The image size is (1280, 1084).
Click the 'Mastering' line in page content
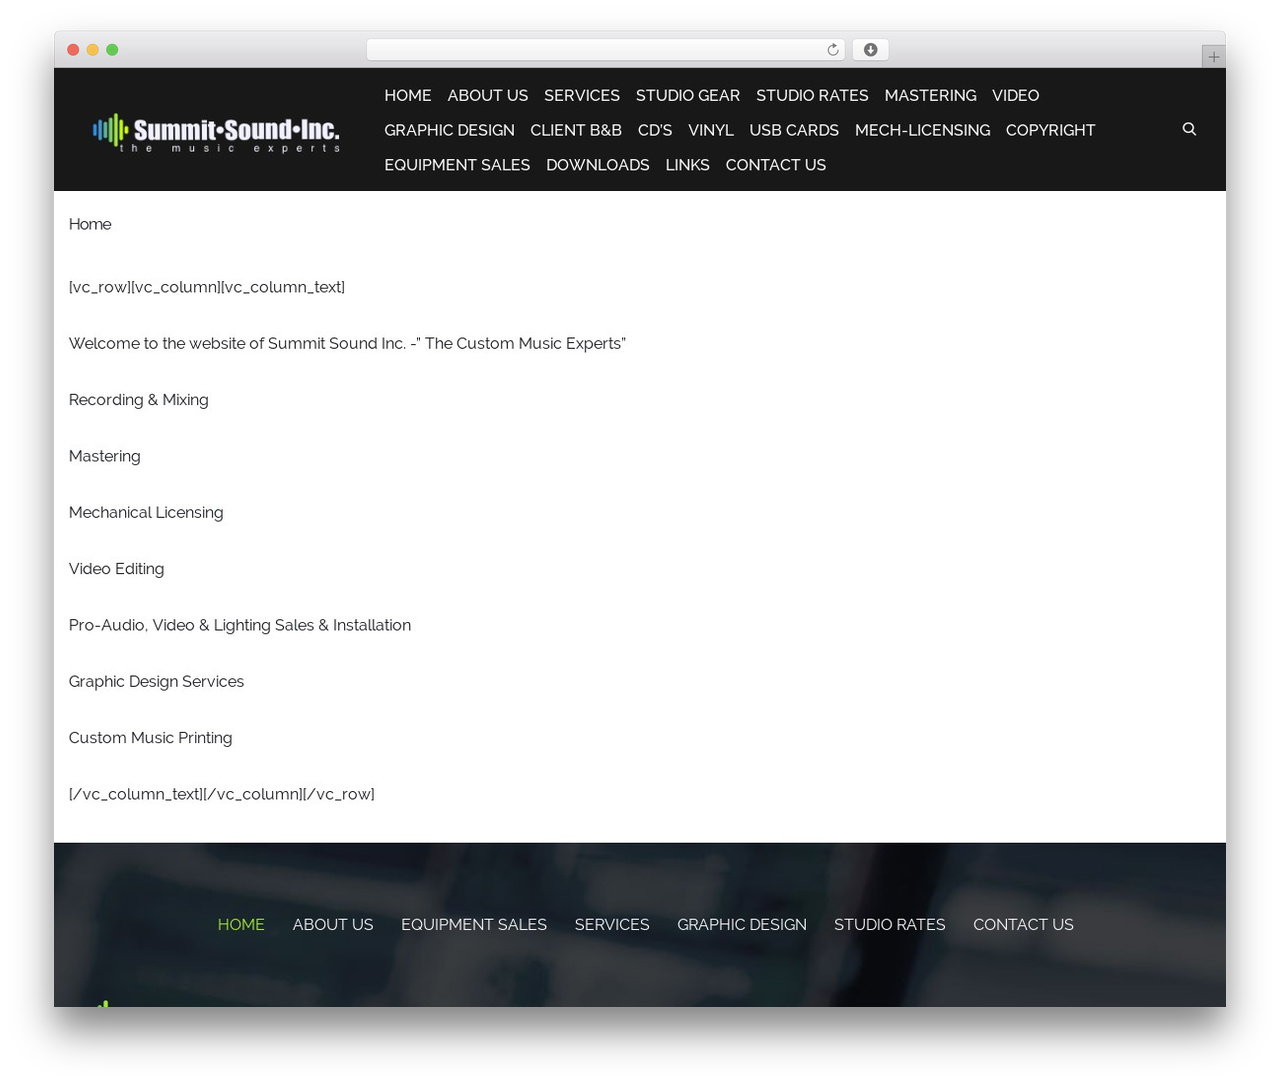tap(105, 456)
